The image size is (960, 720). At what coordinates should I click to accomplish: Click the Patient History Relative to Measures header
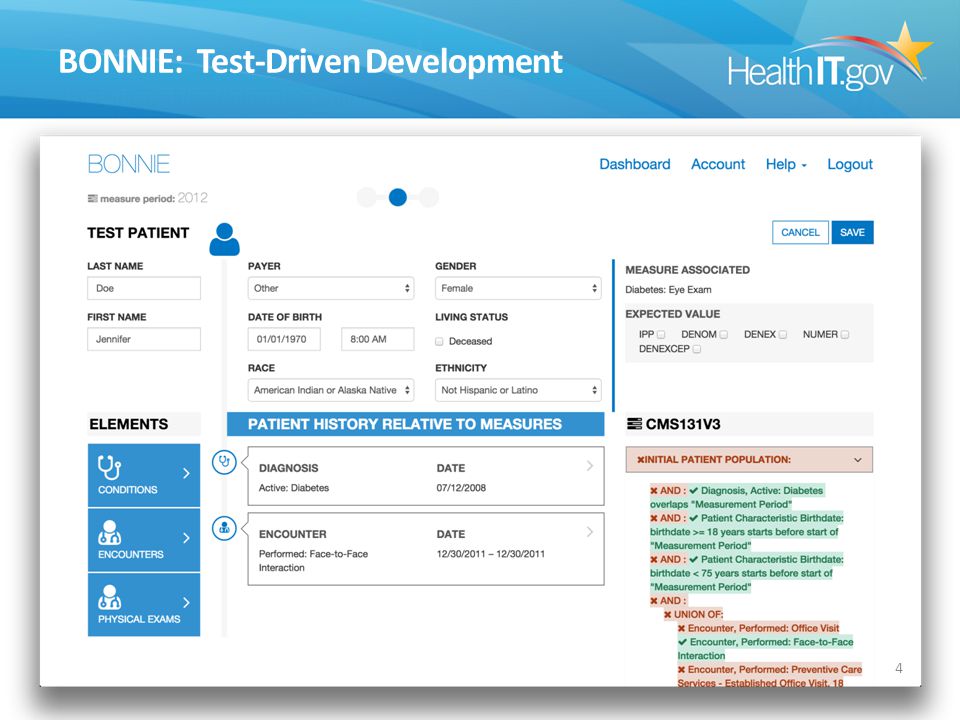[x=416, y=424]
